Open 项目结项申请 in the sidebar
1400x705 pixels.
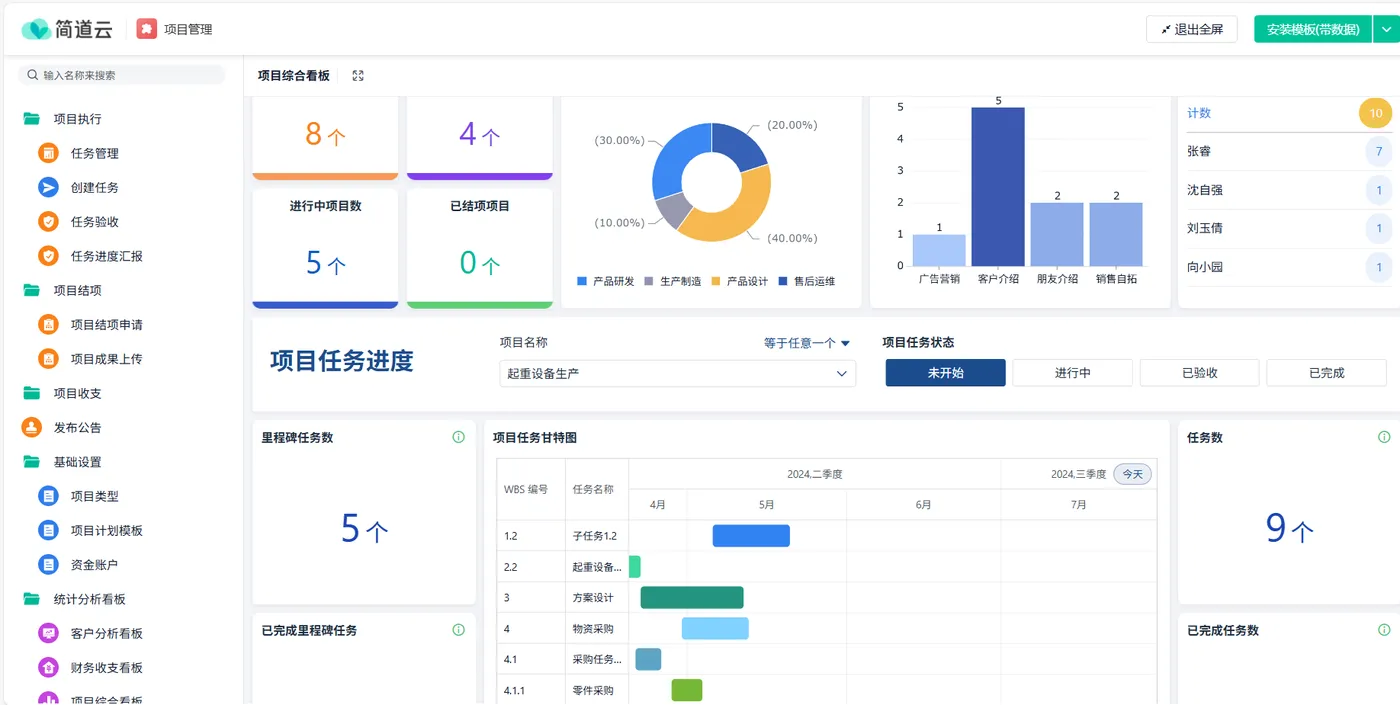[106, 324]
